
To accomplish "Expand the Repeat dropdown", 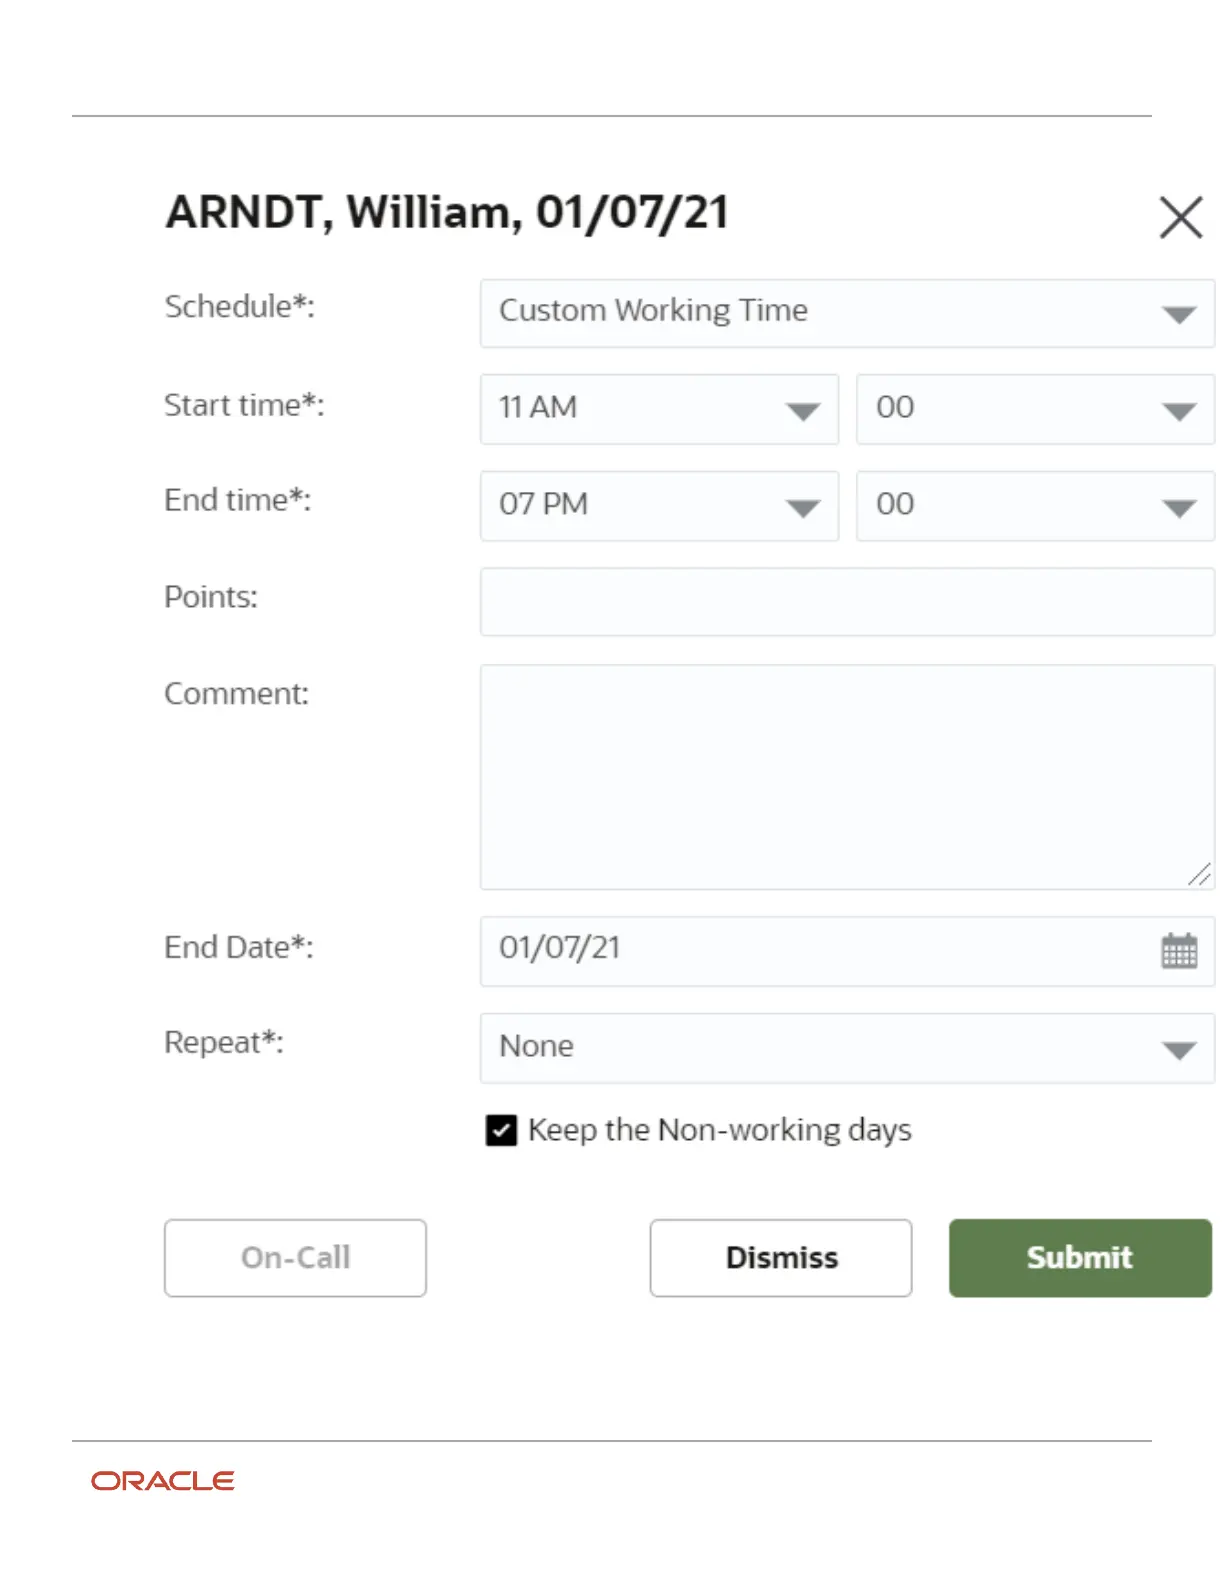I will (x=1179, y=1050).
